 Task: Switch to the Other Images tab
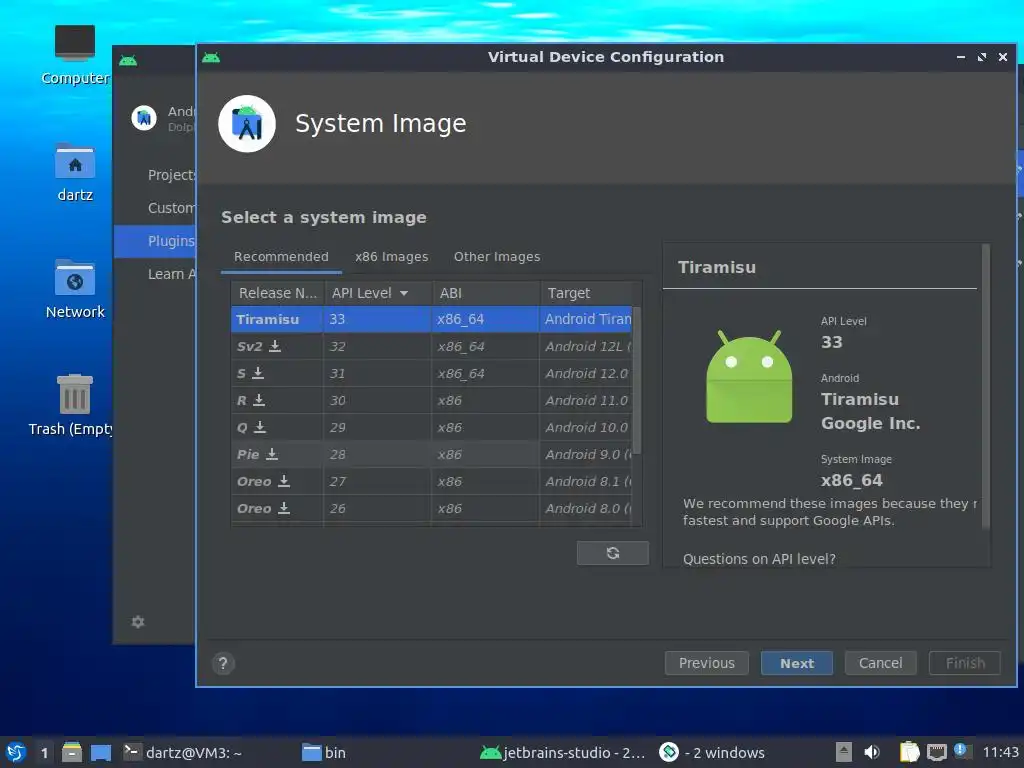click(497, 257)
